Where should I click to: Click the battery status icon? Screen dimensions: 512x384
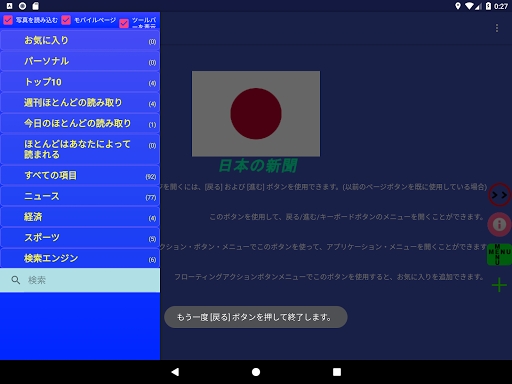(488, 6)
